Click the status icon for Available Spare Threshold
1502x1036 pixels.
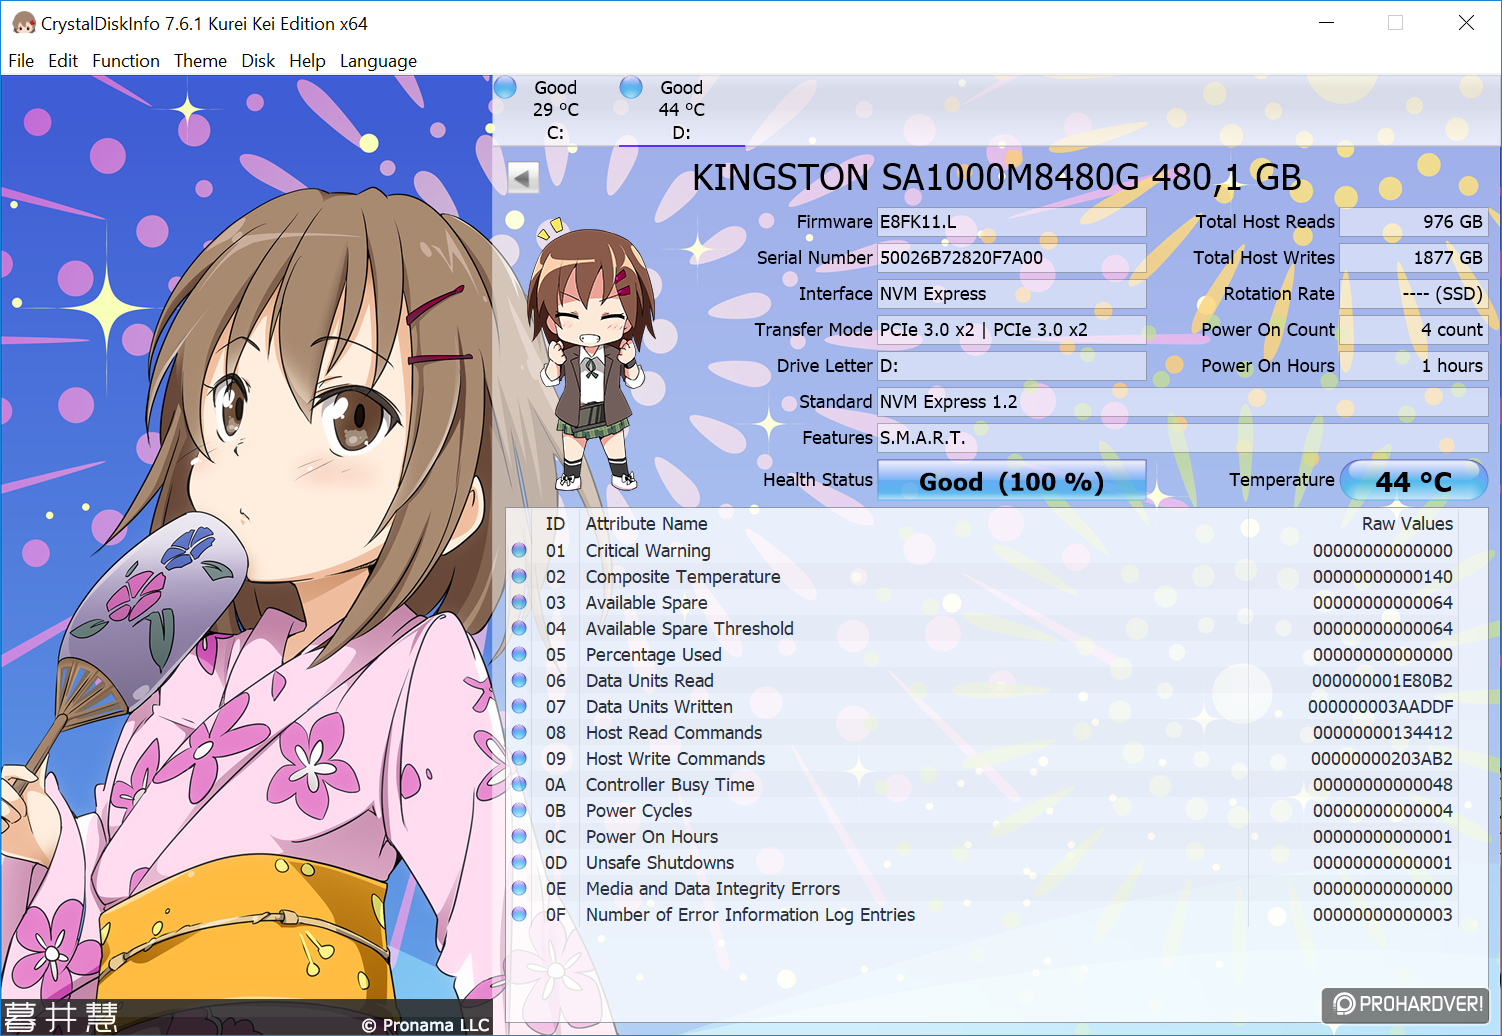519,628
